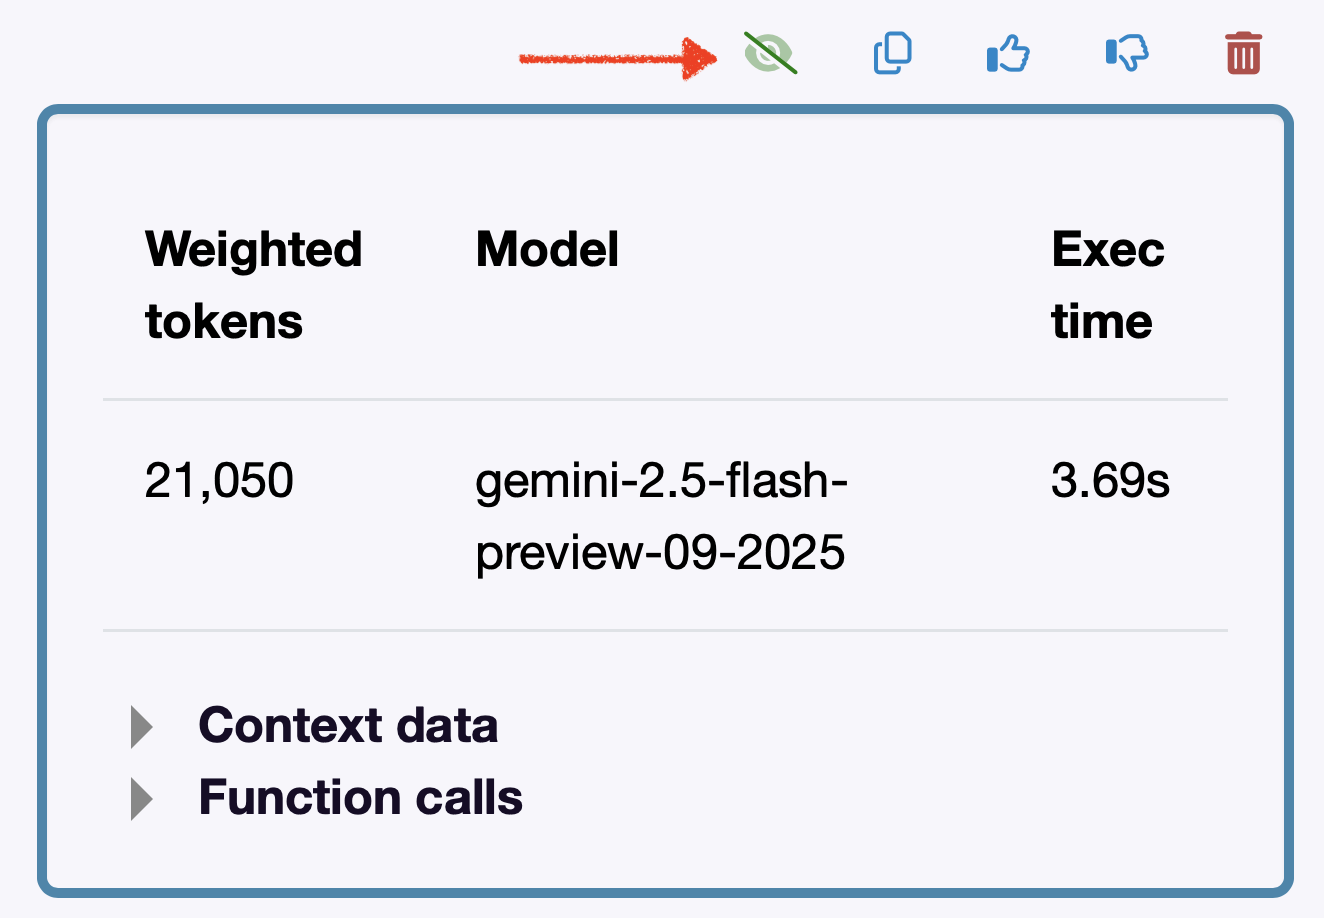Click the Function calls label
1324x918 pixels.
(360, 798)
